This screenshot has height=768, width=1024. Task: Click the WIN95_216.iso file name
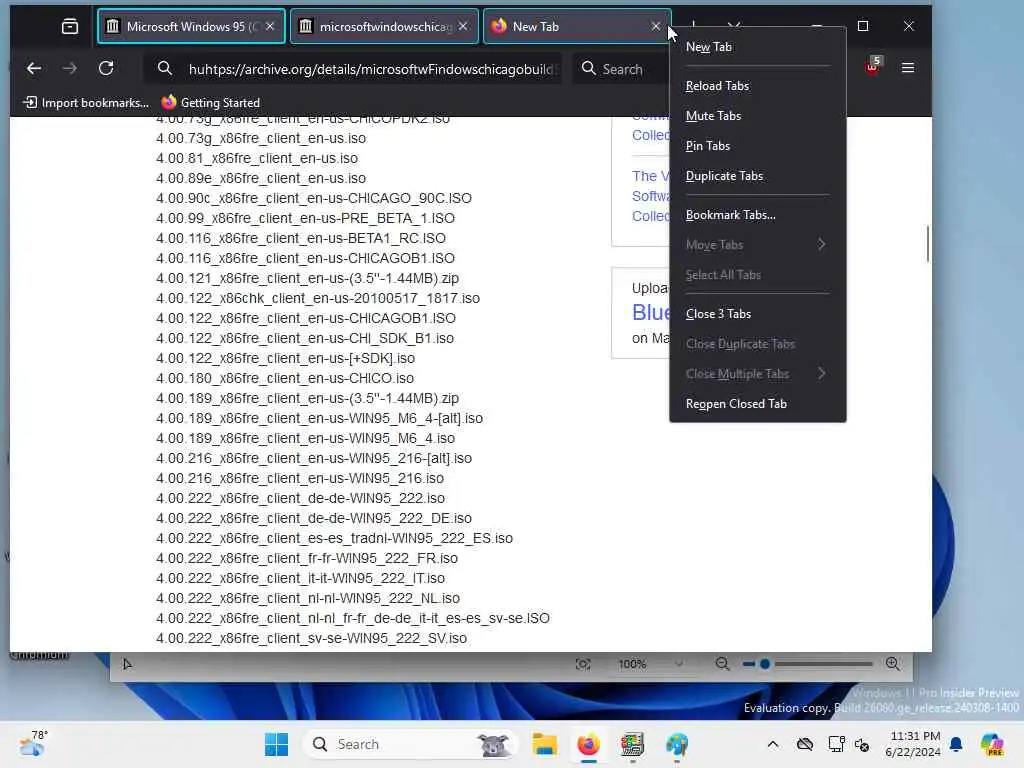(x=300, y=478)
